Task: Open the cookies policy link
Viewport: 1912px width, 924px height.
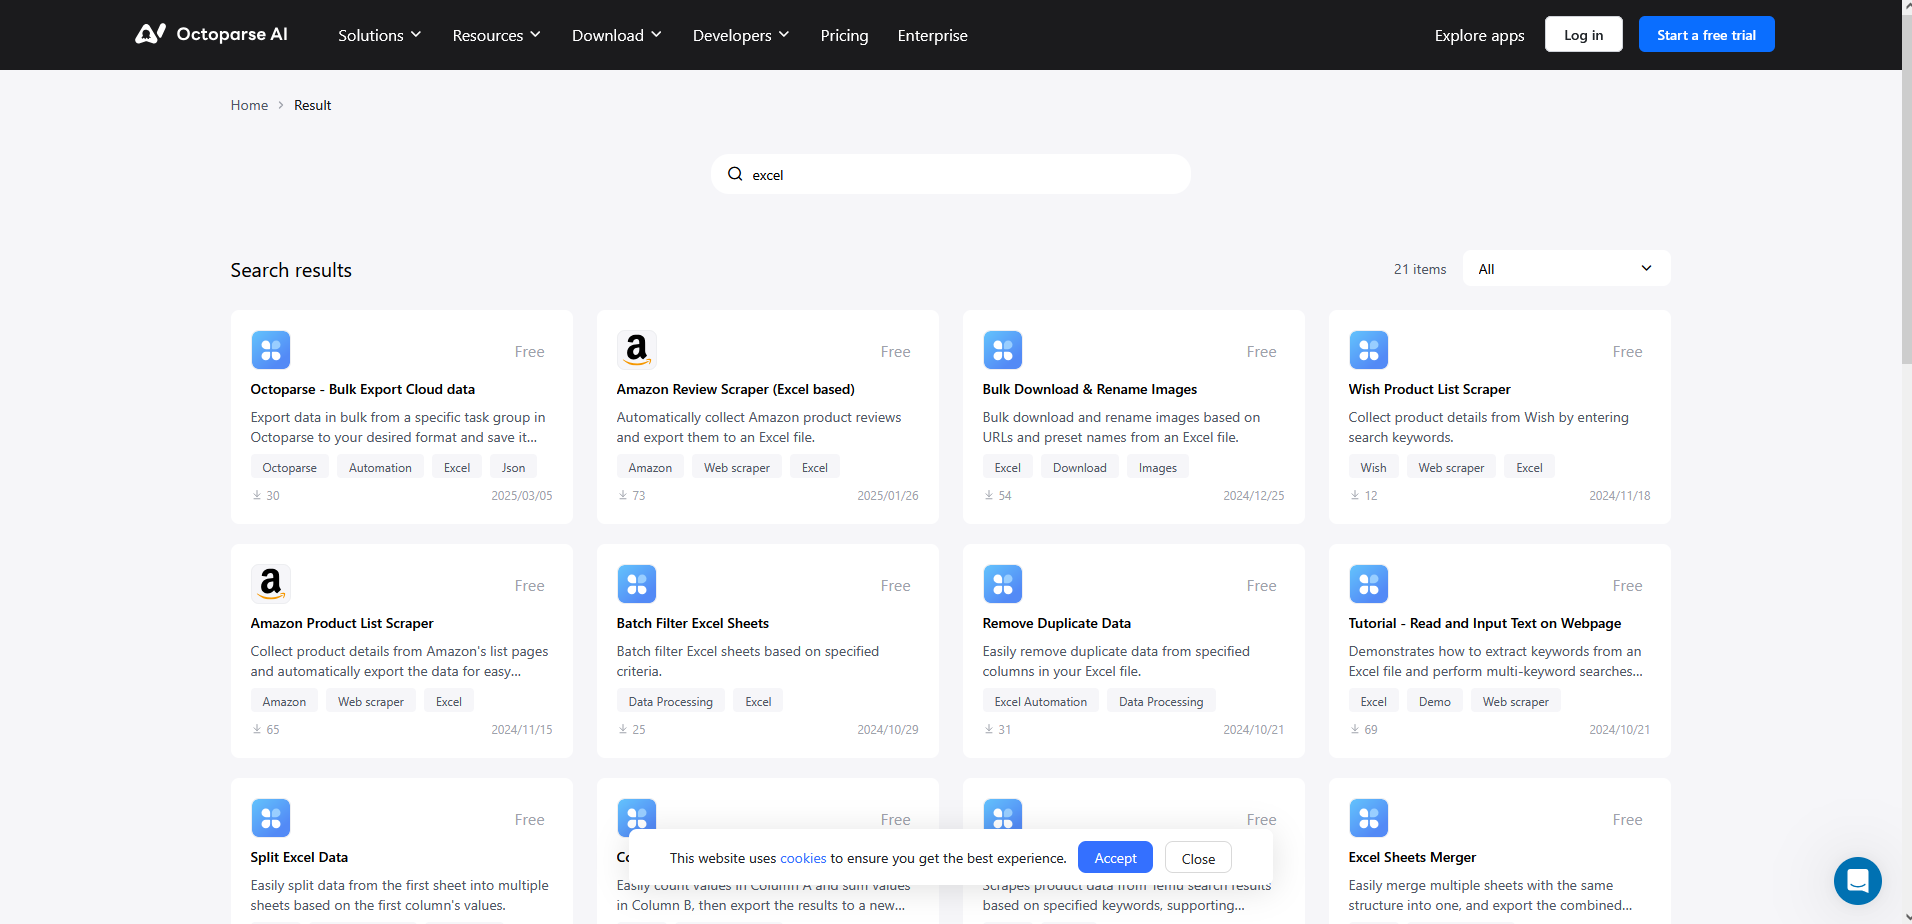Action: tap(803, 858)
